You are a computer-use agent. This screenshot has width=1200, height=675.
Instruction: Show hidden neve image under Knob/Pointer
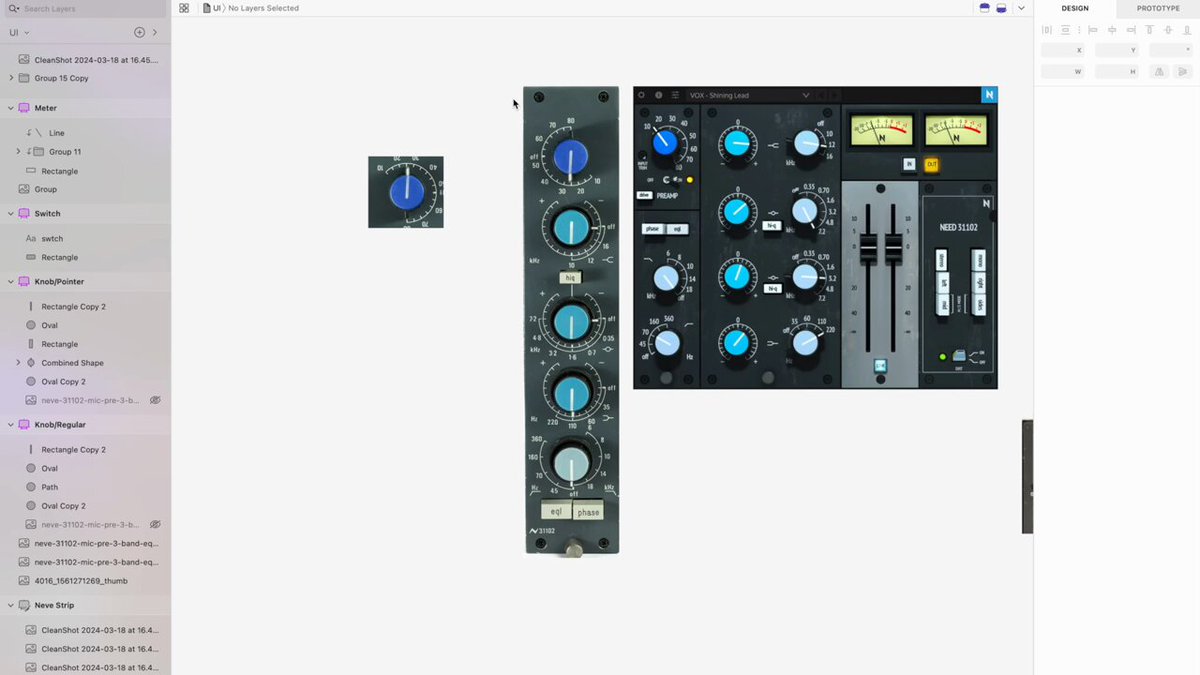pyautogui.click(x=155, y=400)
